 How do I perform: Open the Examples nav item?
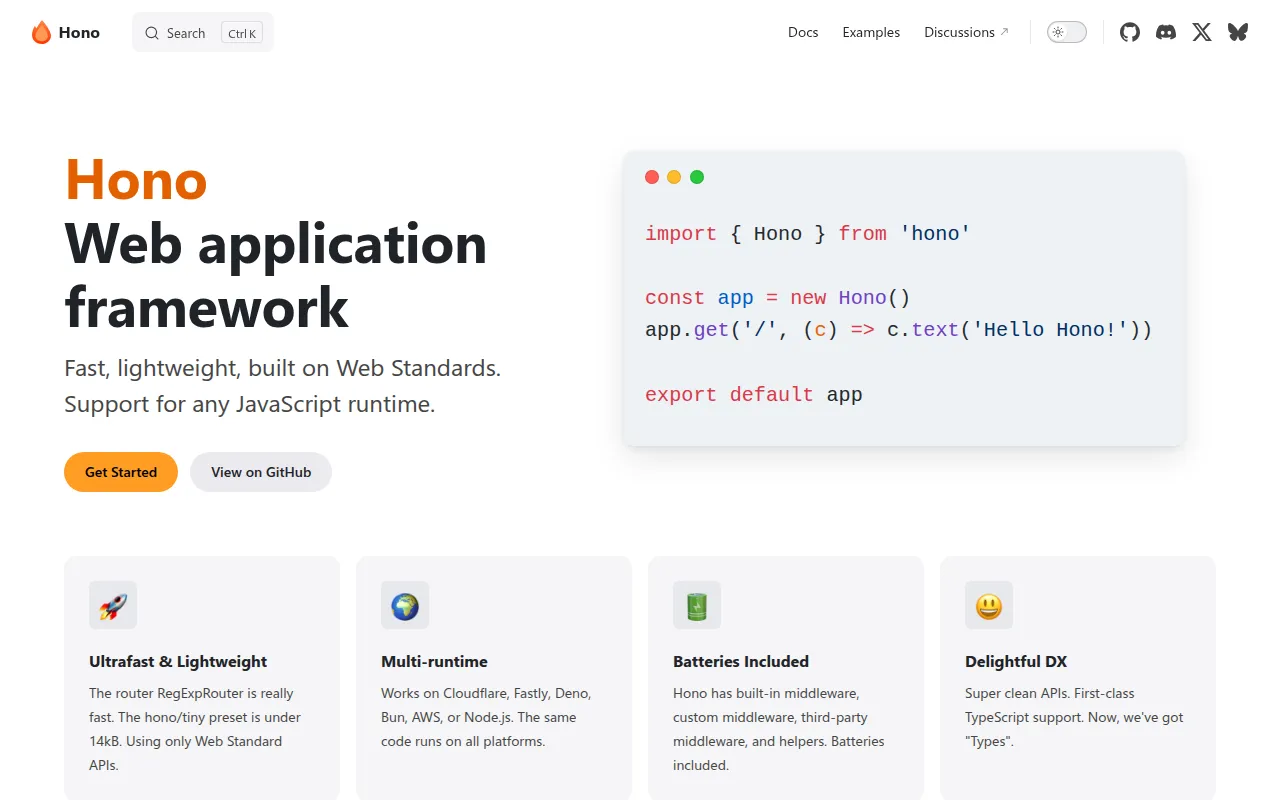[871, 32]
